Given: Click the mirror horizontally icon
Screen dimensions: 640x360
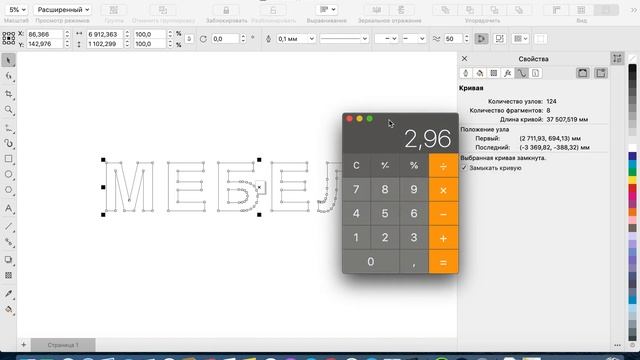Looking at the screenshot, I should (377, 10).
